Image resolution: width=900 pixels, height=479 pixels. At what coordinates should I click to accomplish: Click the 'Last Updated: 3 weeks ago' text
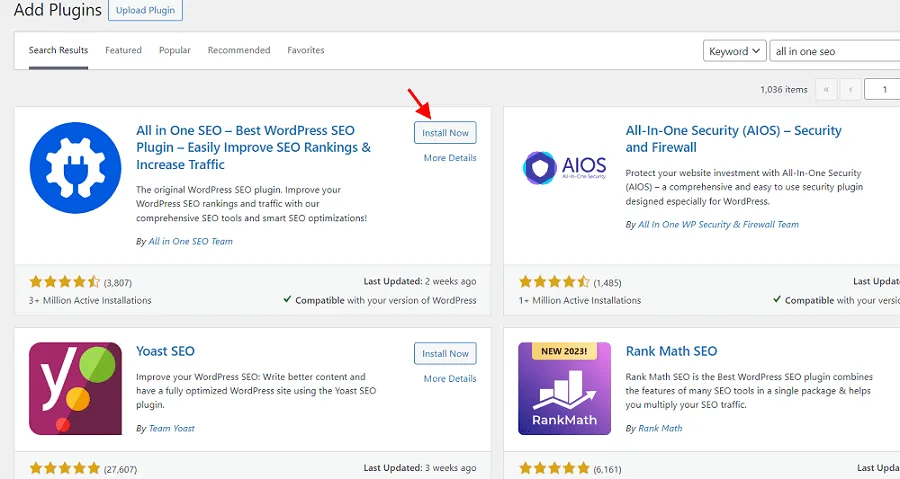(420, 468)
